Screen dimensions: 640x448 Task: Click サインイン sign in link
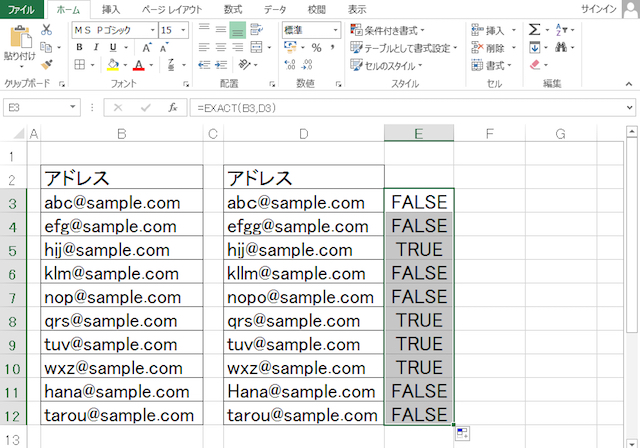coord(598,9)
